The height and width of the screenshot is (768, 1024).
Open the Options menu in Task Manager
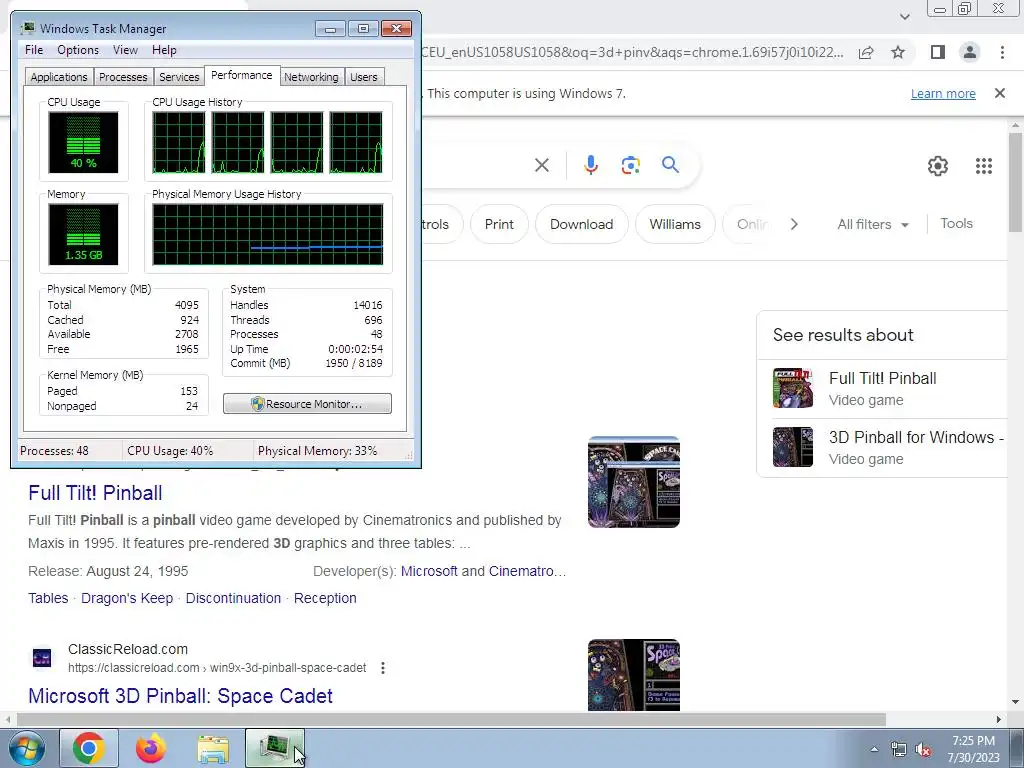pos(78,50)
